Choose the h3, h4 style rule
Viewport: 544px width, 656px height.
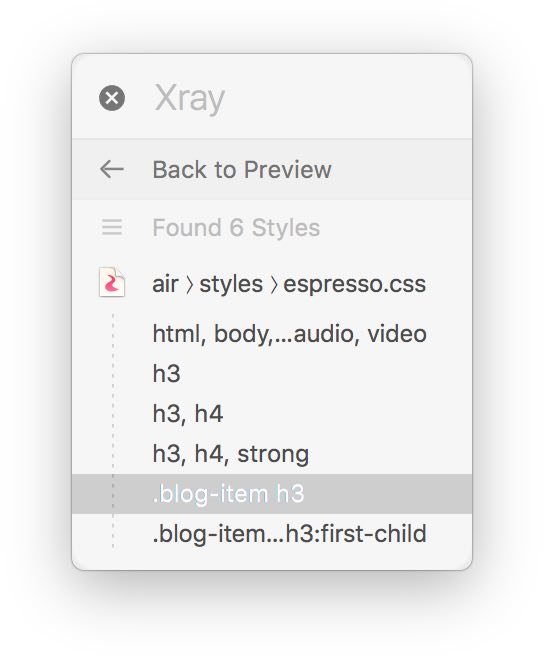tap(272, 414)
